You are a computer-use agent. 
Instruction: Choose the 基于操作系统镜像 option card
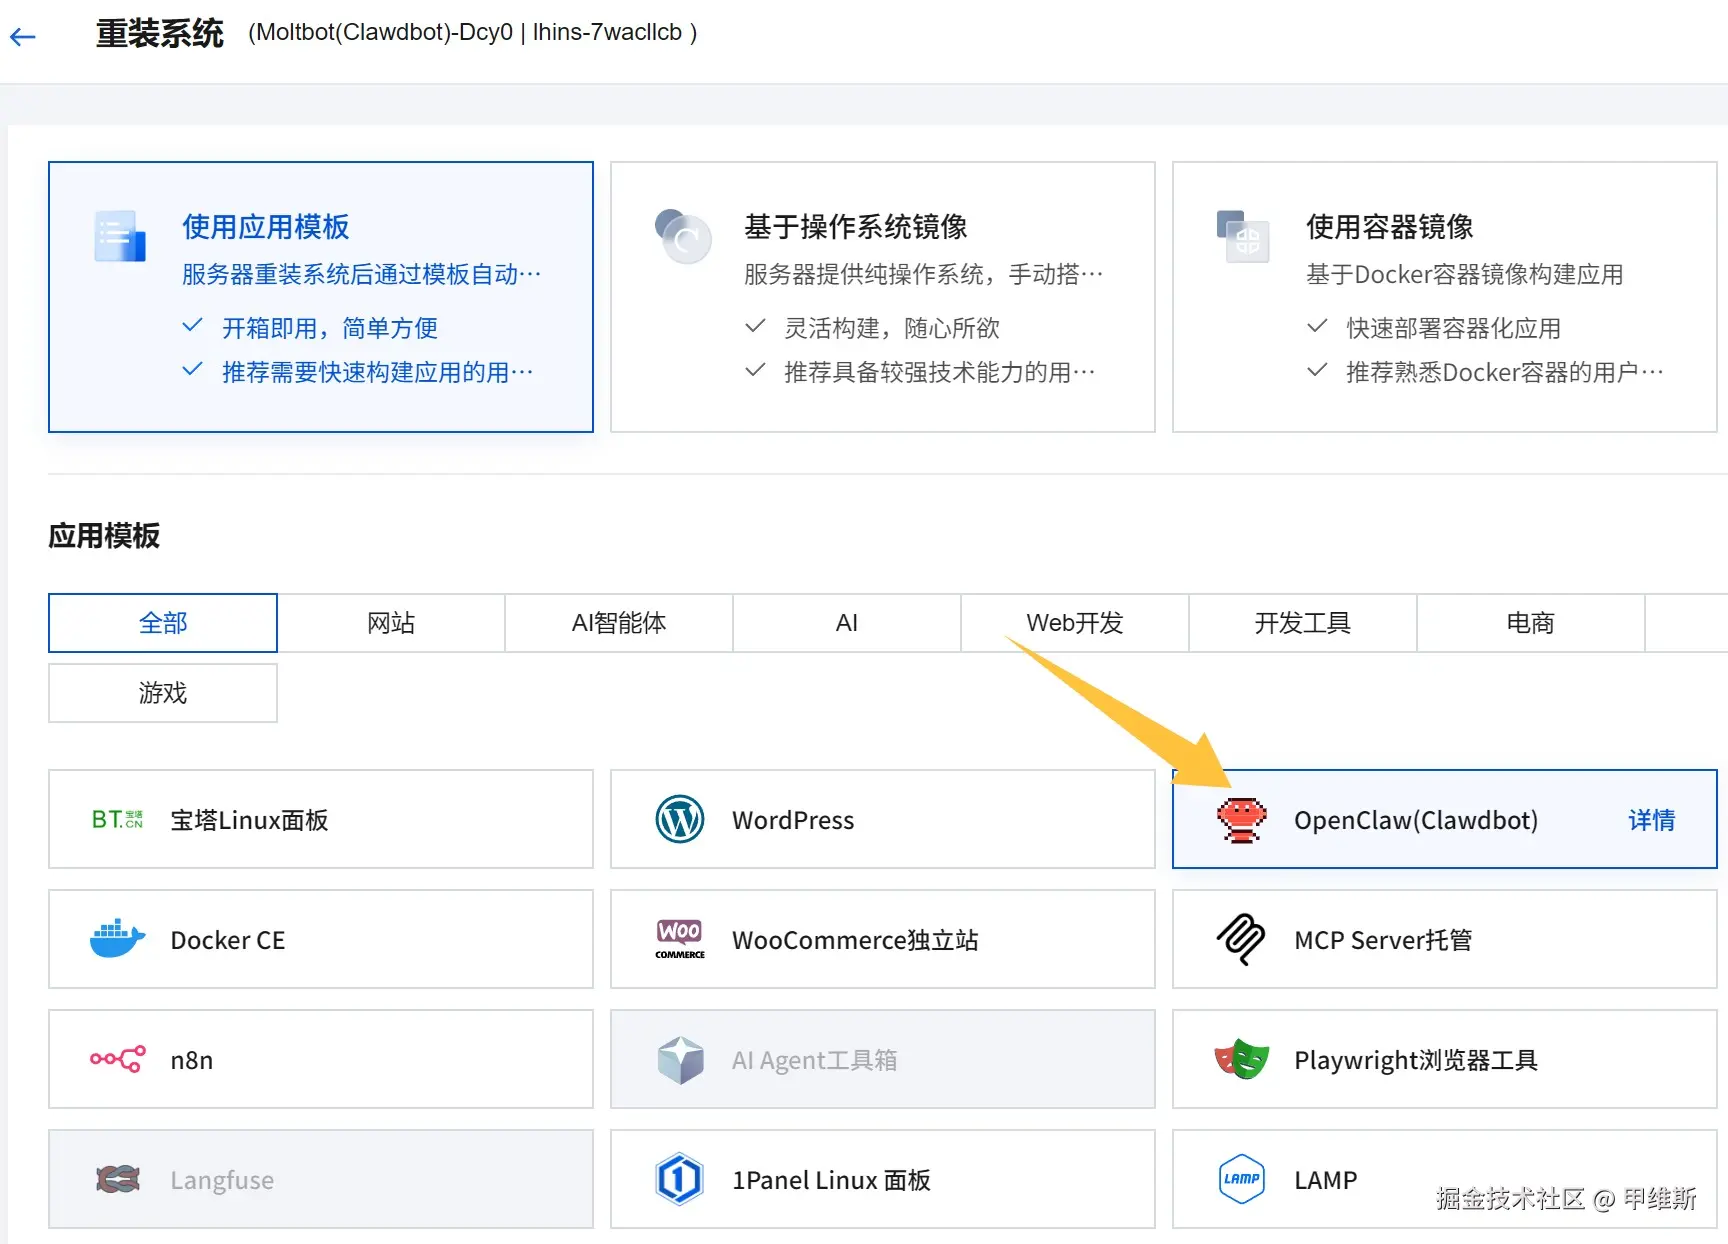[x=883, y=297]
